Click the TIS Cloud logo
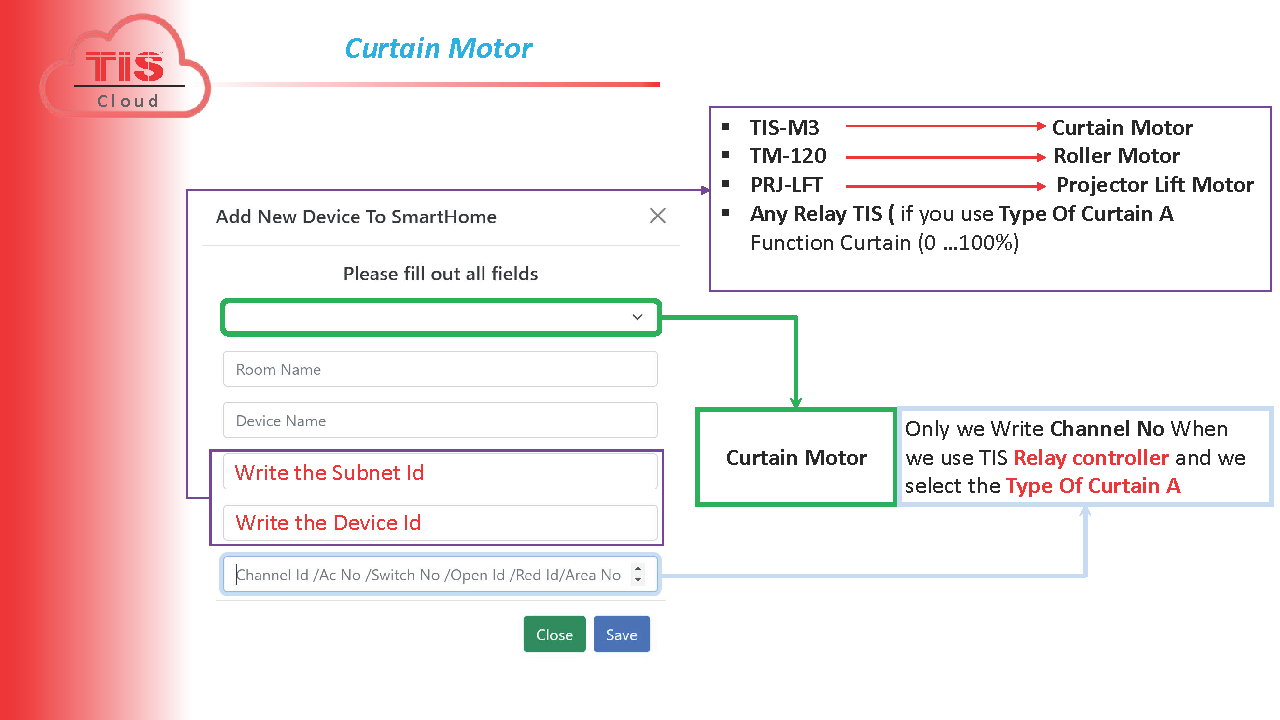Screen dimensions: 1280x720 tap(126, 68)
